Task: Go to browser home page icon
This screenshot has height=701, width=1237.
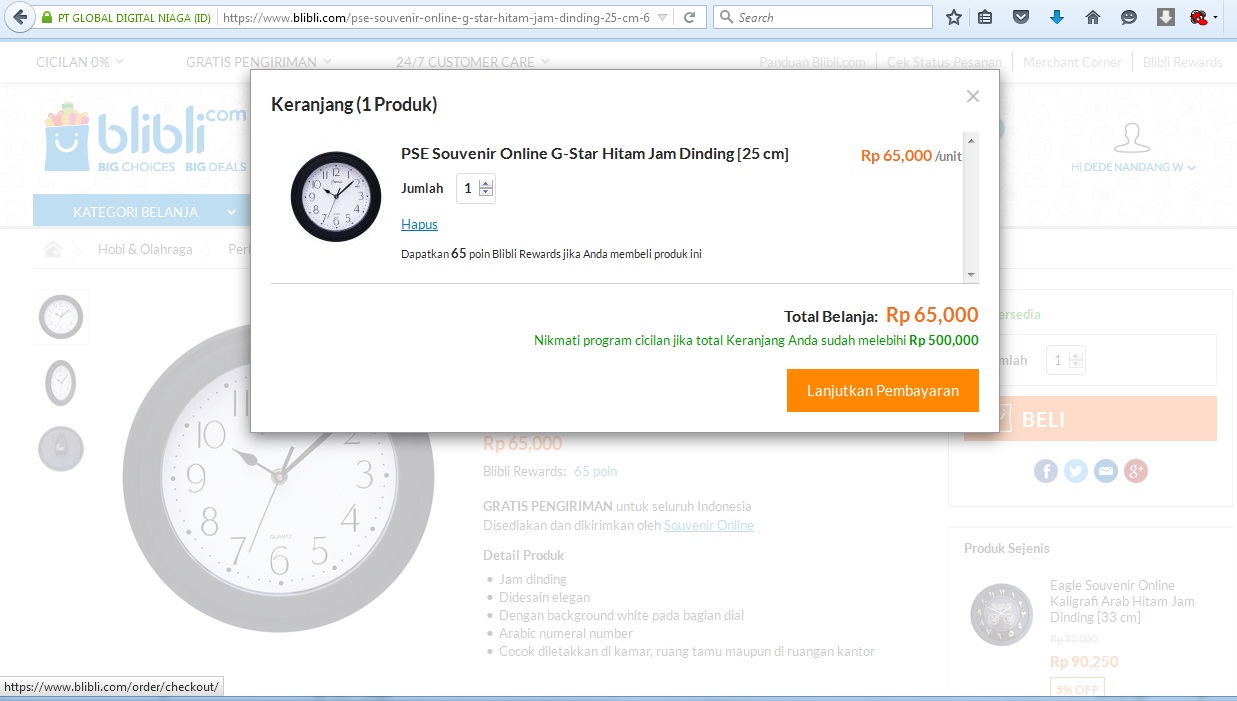Action: coord(1093,17)
